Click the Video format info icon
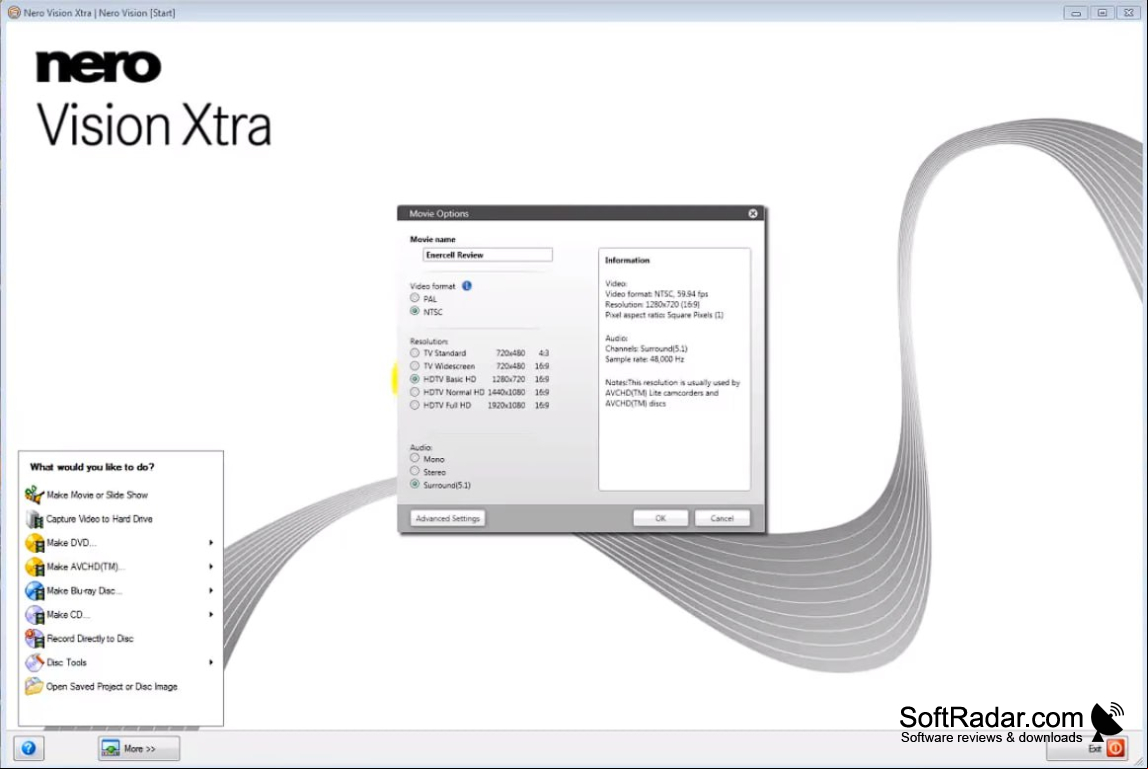This screenshot has height=769, width=1148. 466,286
